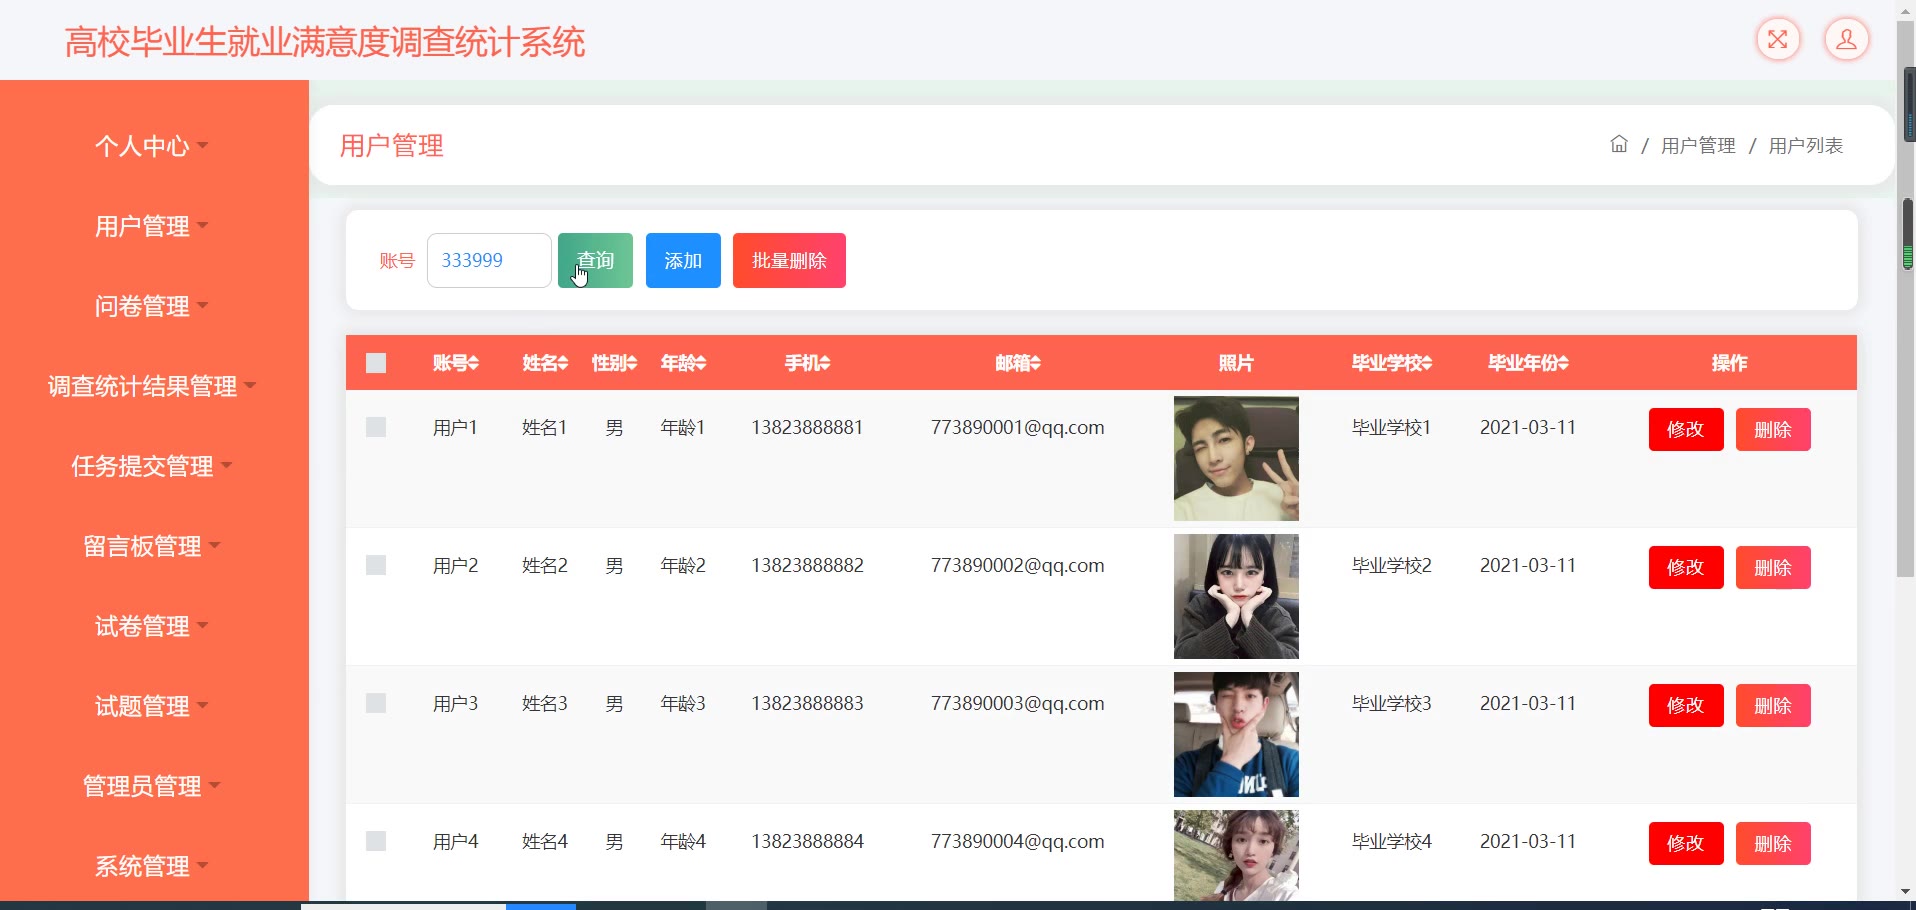Expand the 试题管理 sidebar menu

click(152, 706)
